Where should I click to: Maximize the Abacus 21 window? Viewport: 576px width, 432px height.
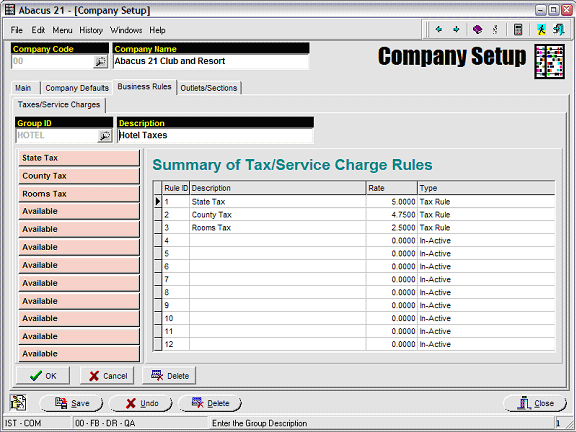point(554,10)
